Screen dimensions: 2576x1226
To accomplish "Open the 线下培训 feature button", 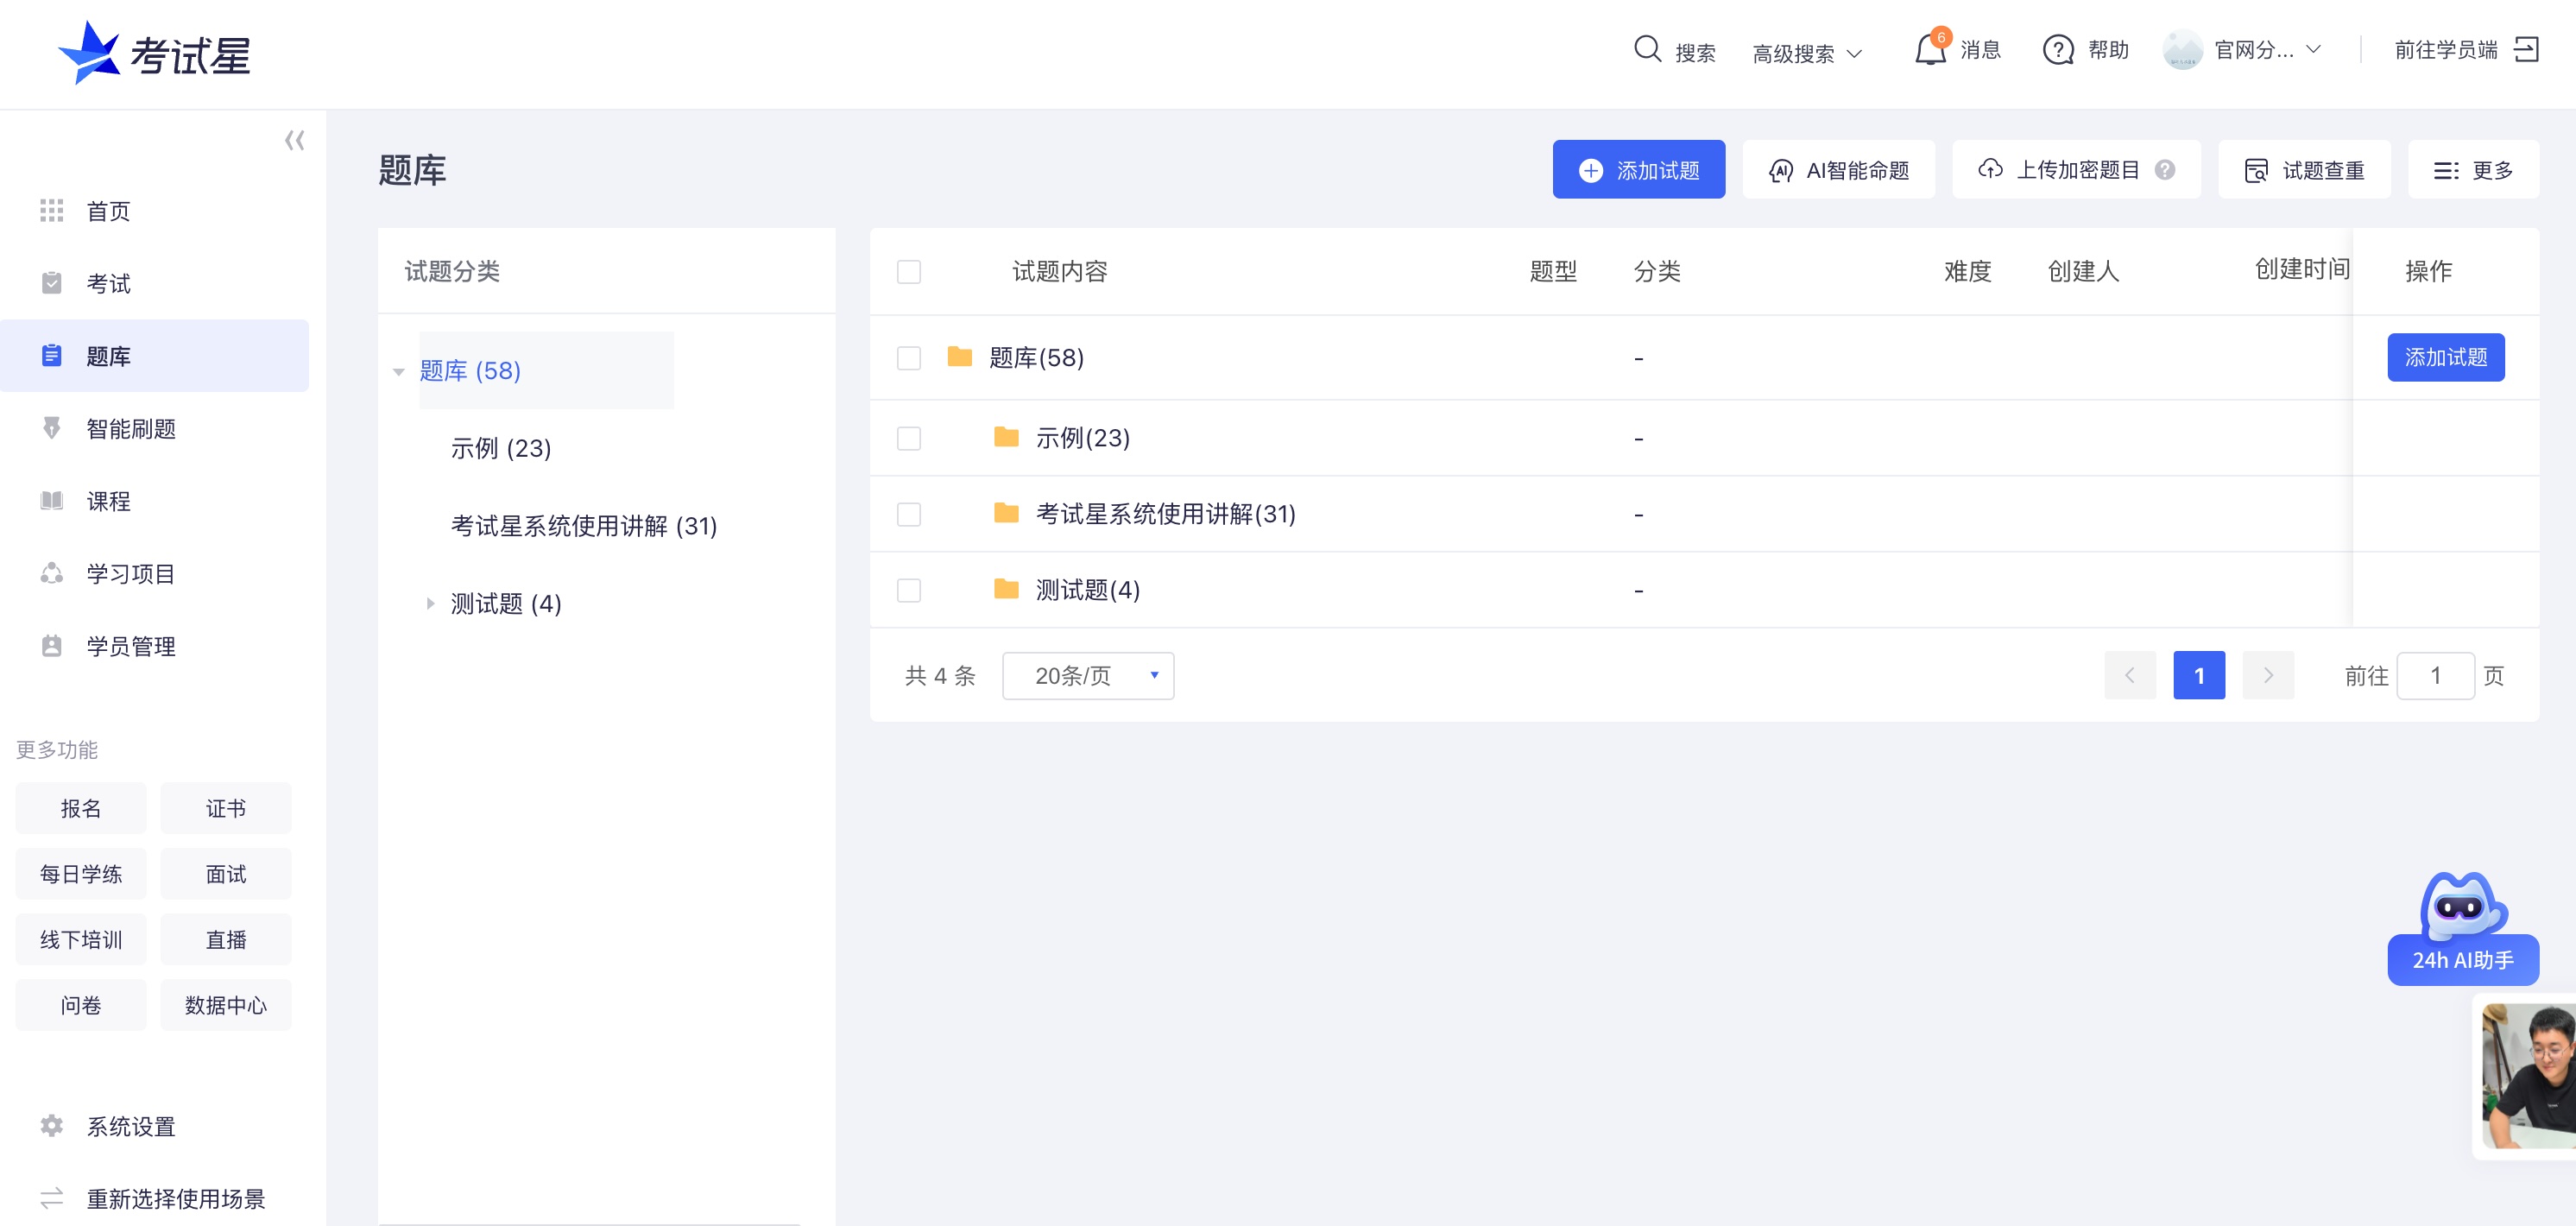I will [81, 939].
